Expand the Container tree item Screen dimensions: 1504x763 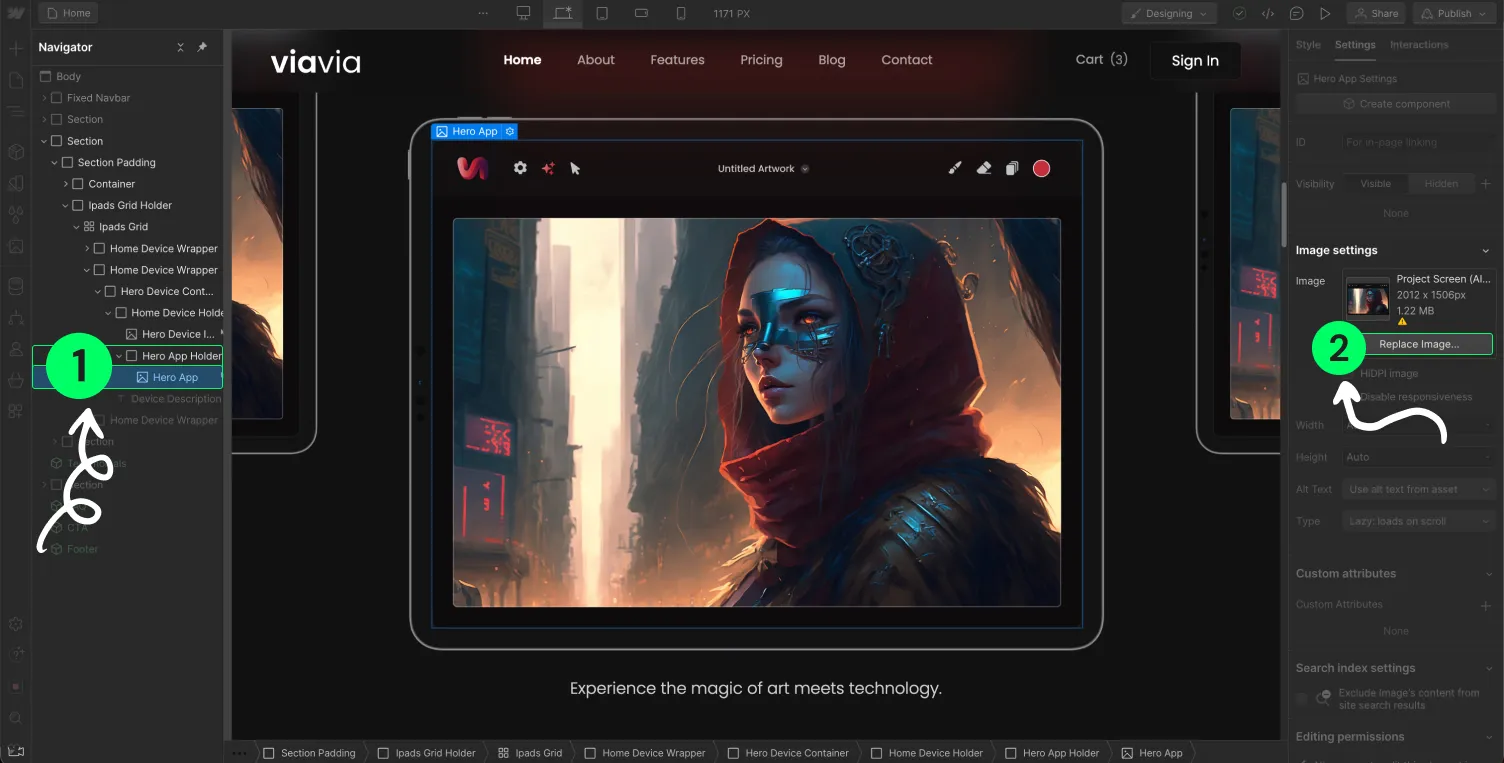click(66, 184)
